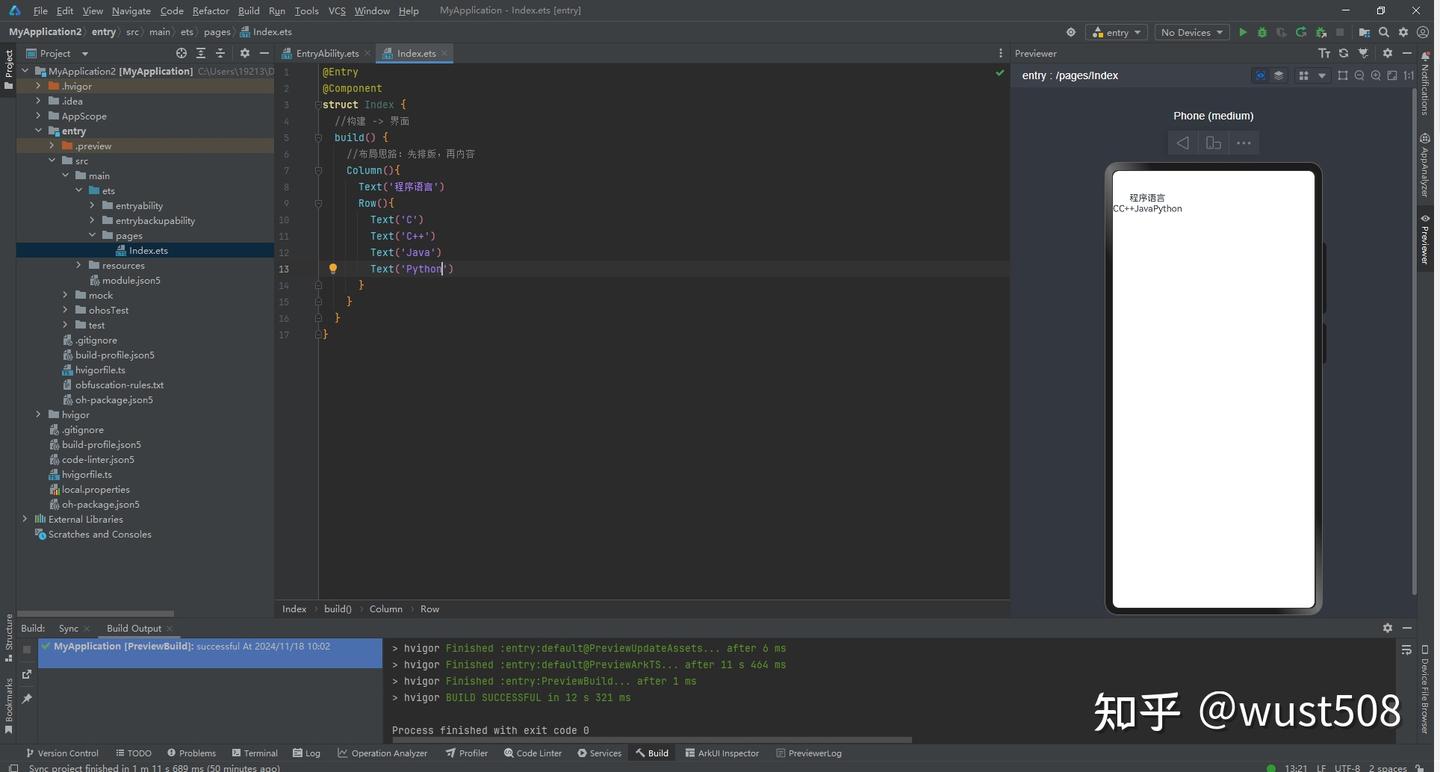Screen dimensions: 1440x772
Task: Open the Problems tool window
Action: [191, 753]
